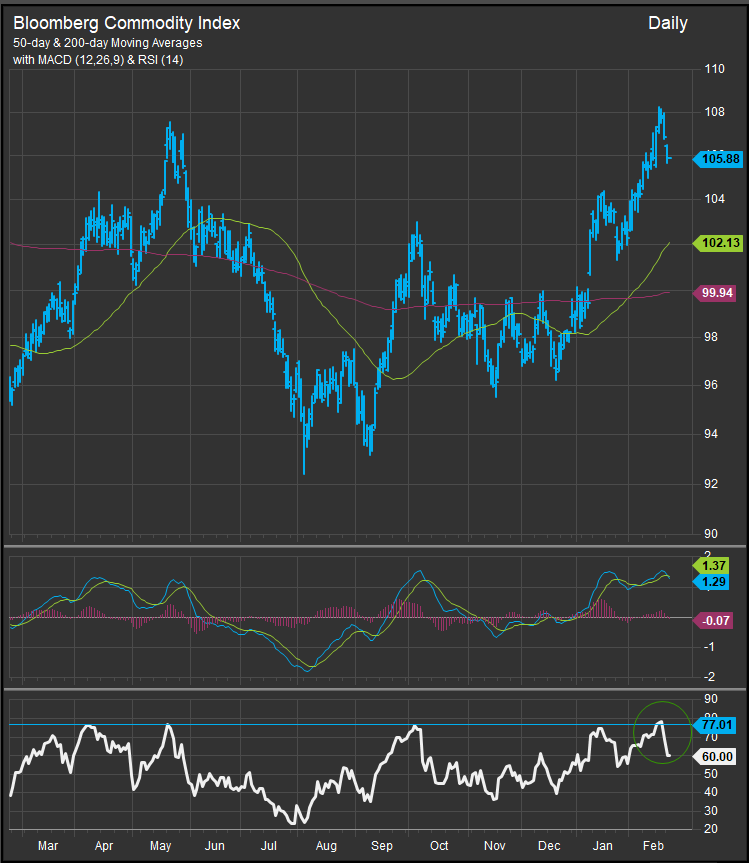749x863 pixels.
Task: Click the 110 price axis label
Action: 715,69
